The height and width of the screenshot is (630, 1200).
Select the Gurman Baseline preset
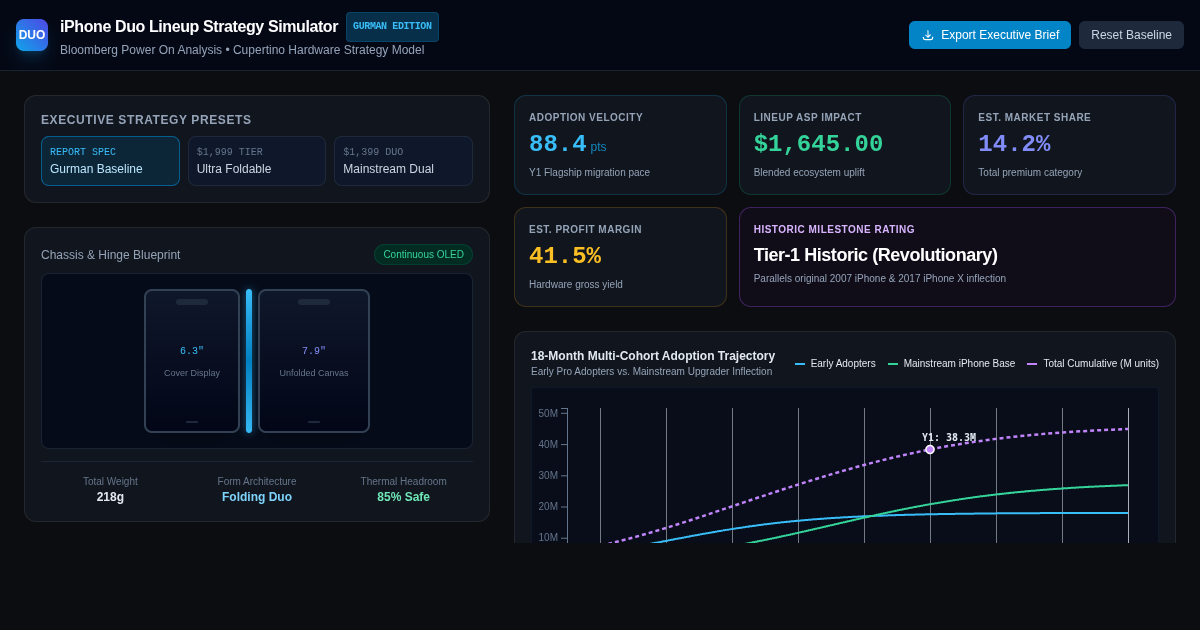[x=110, y=161]
